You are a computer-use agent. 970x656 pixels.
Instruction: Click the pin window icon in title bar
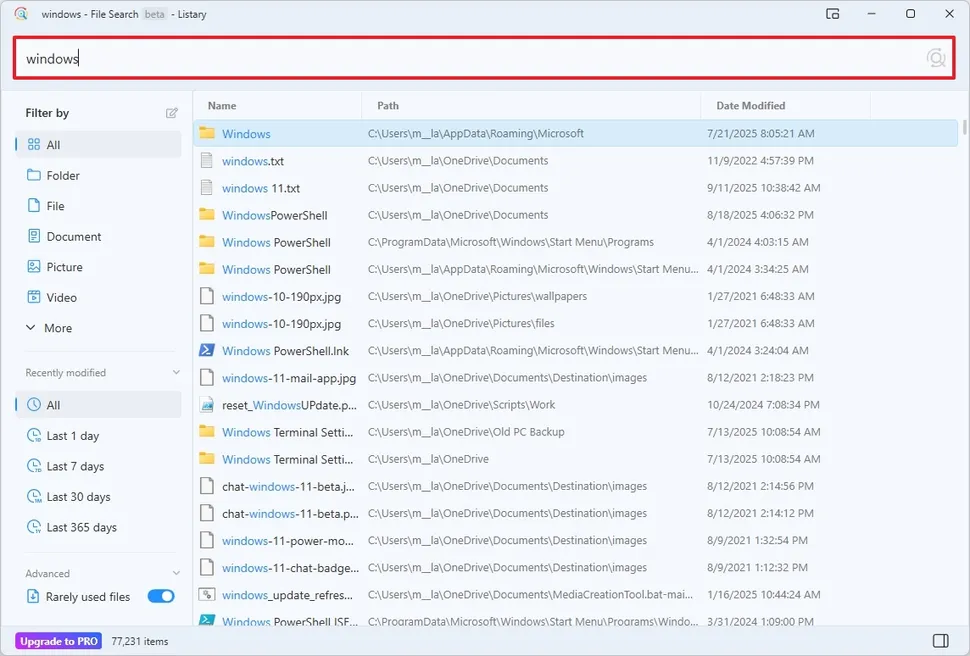833,14
